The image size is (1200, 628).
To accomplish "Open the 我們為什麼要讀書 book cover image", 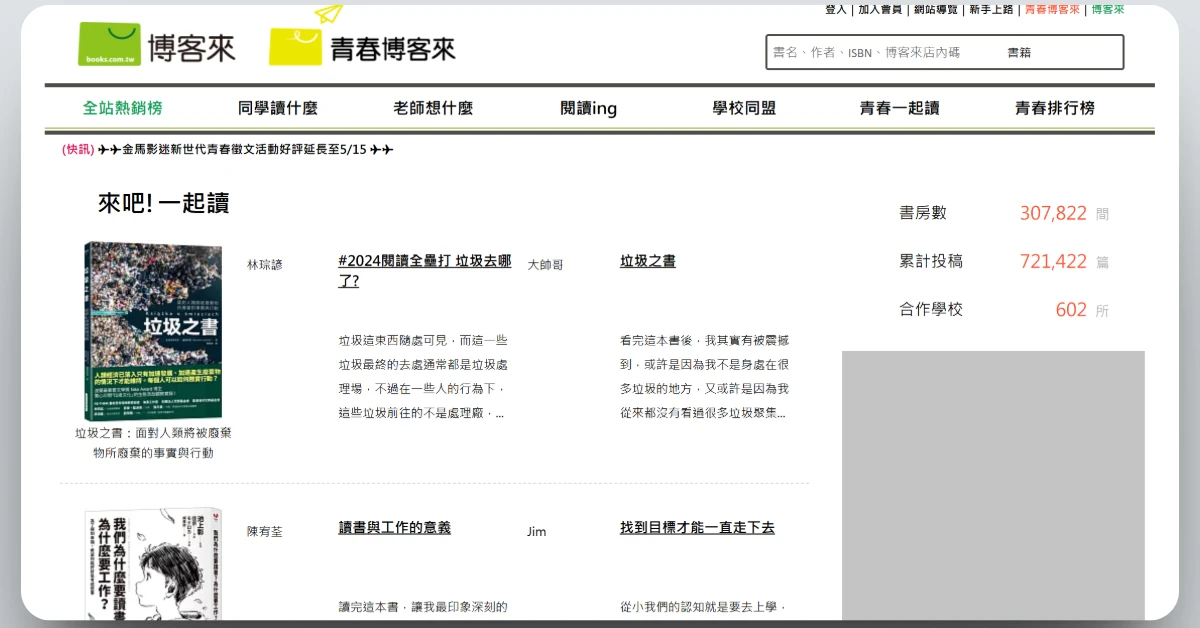I will click(x=153, y=565).
